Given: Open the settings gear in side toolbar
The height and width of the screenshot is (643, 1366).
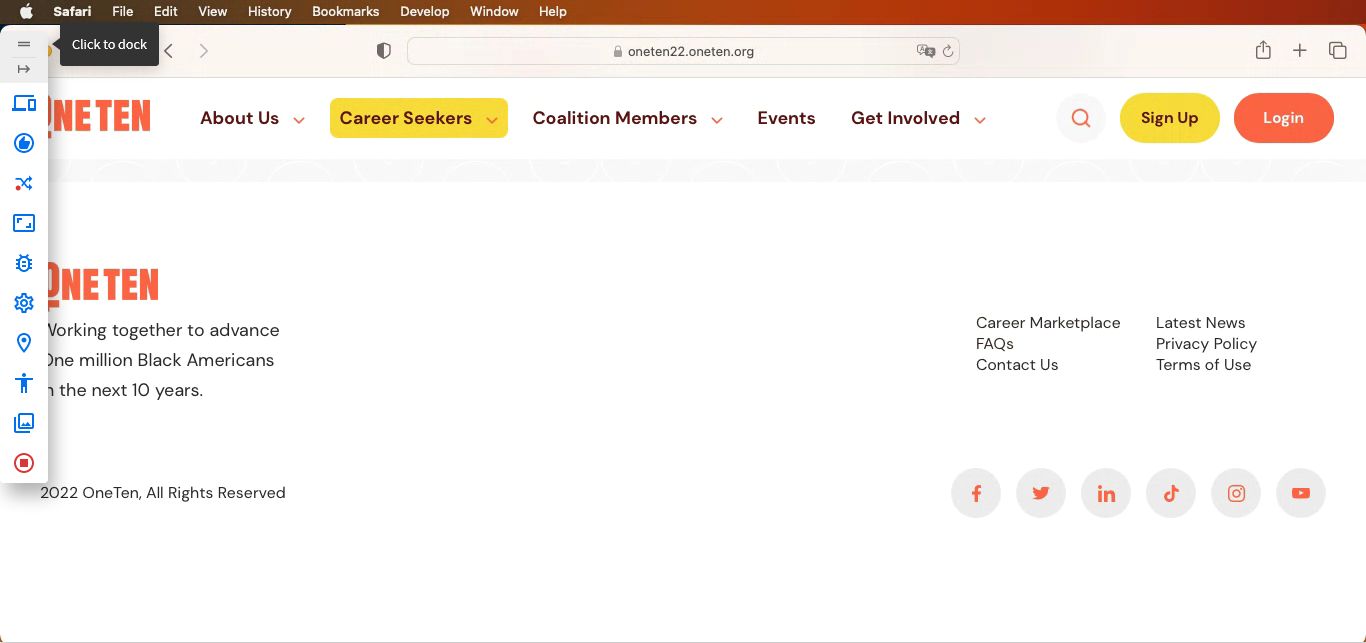Looking at the screenshot, I should tap(24, 303).
